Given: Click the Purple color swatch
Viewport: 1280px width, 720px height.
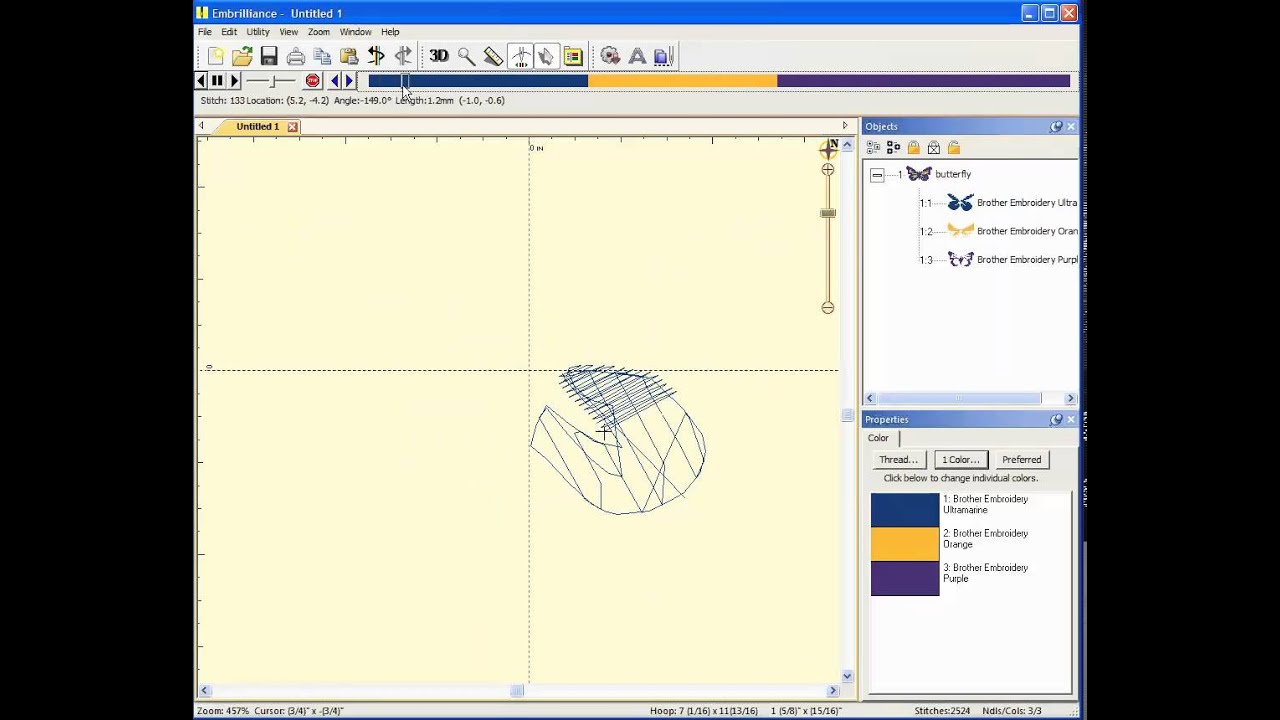Looking at the screenshot, I should tap(905, 579).
